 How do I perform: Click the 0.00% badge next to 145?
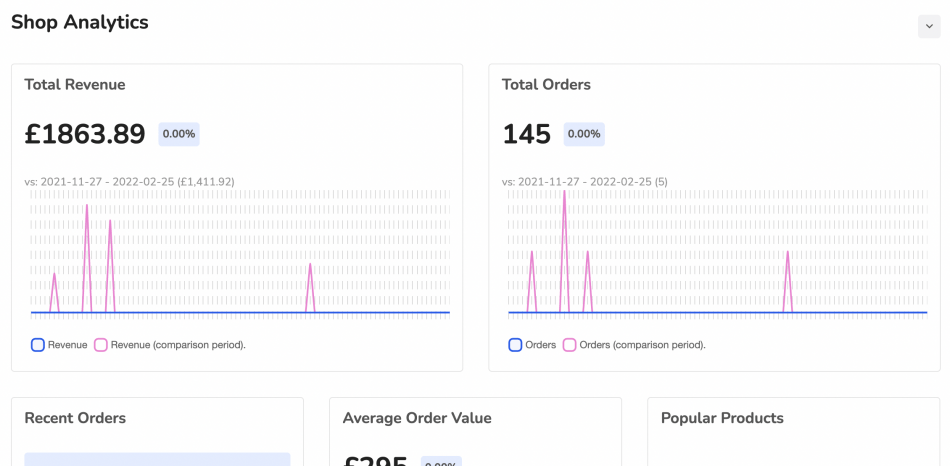[584, 134]
